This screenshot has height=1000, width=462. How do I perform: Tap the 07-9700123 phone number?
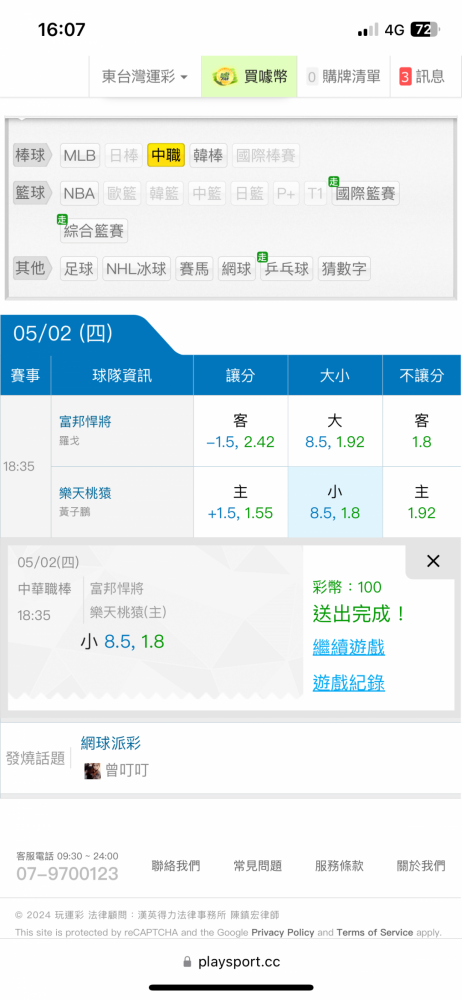(67, 874)
